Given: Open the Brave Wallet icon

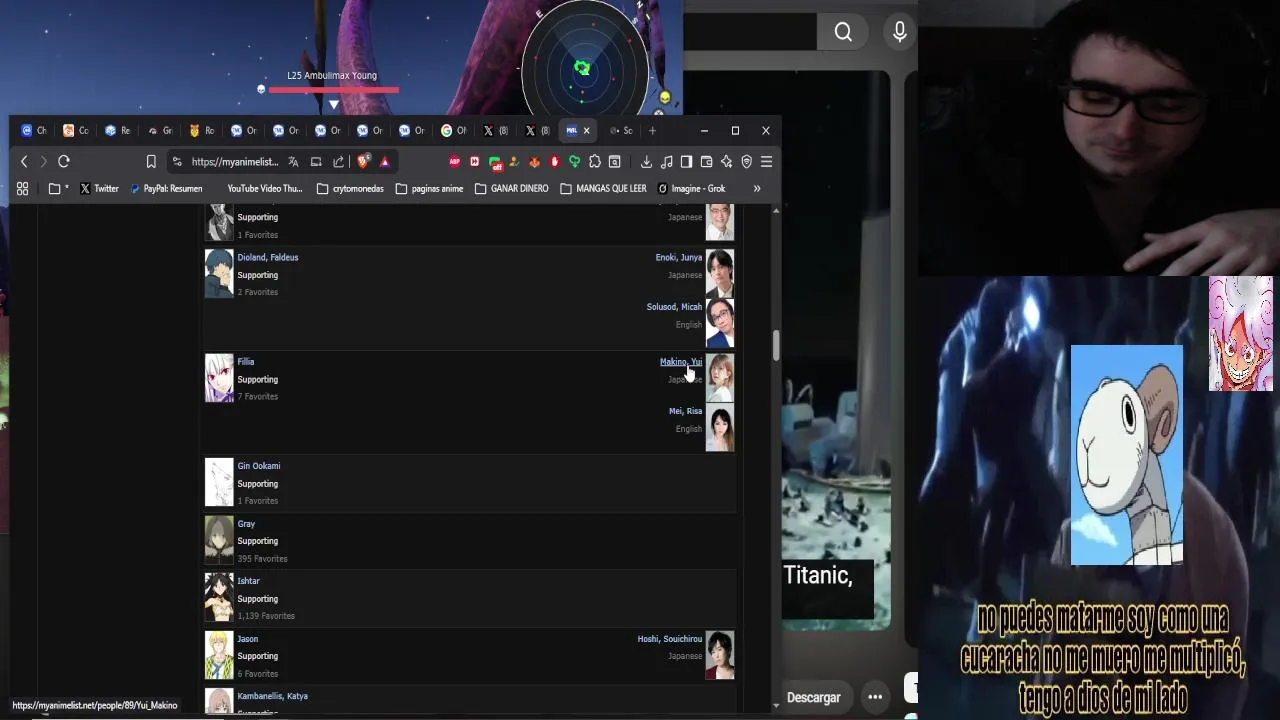Looking at the screenshot, I should click(x=706, y=161).
